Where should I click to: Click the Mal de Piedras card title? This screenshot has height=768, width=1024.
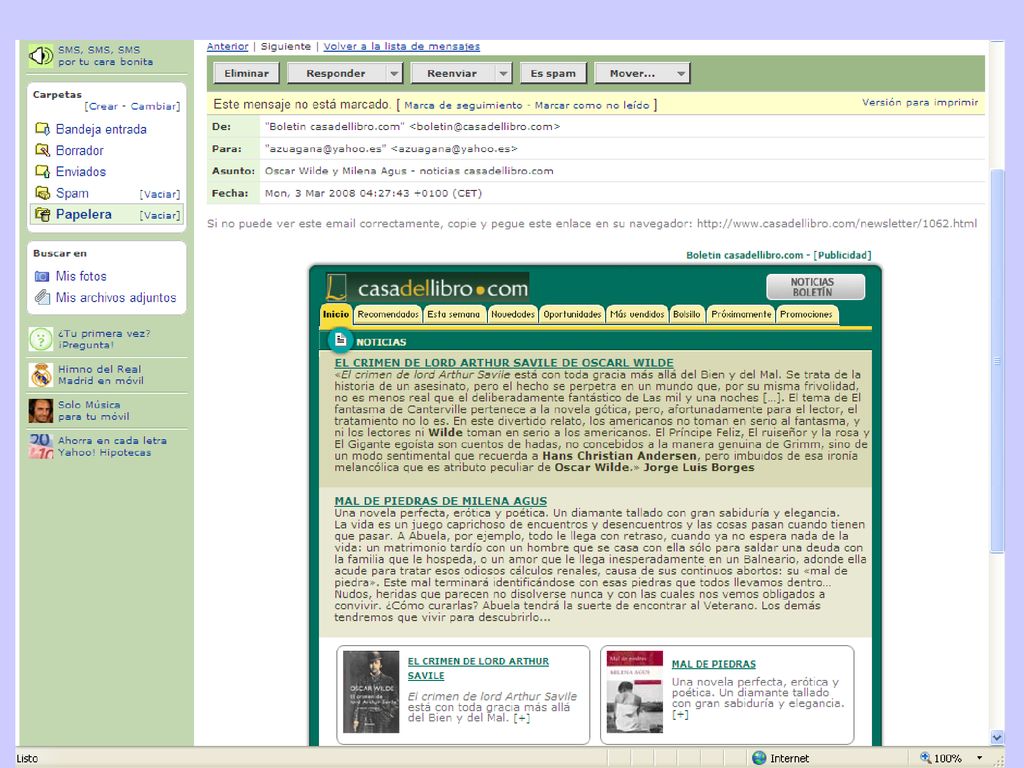[x=714, y=664]
